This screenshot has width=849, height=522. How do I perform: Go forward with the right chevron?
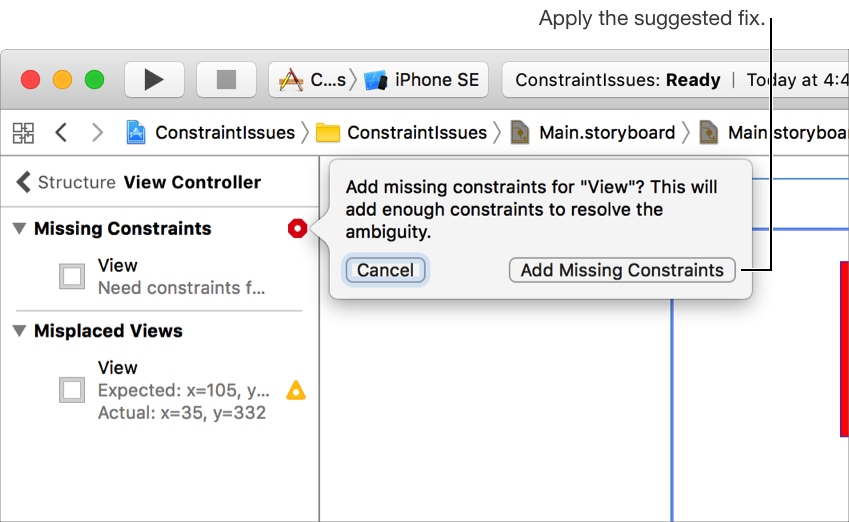97,132
